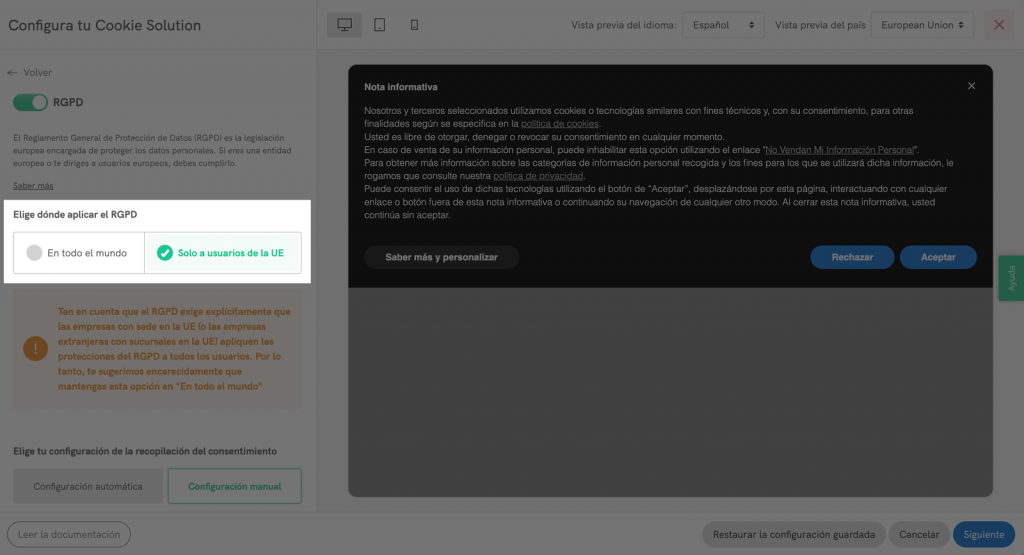This screenshot has width=1024, height=555.
Task: Close the configurator with red X
Action: click(x=998, y=25)
